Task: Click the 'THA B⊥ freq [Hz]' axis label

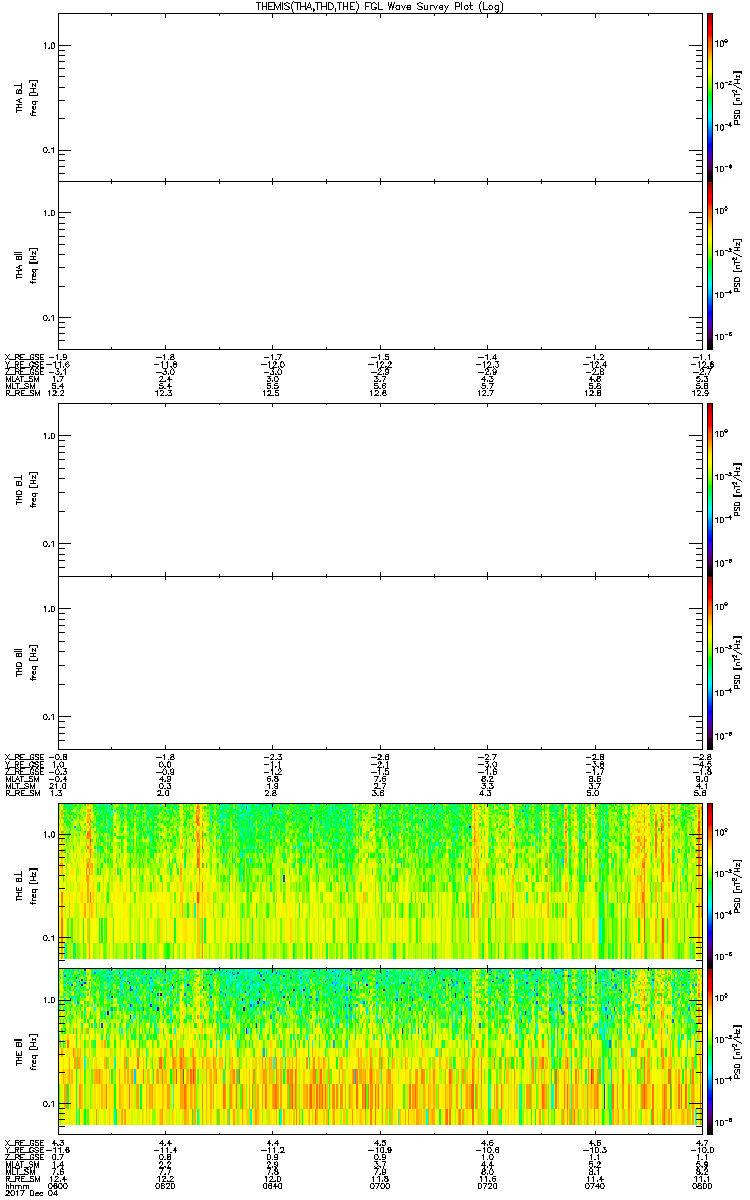Action: (x=26, y=97)
